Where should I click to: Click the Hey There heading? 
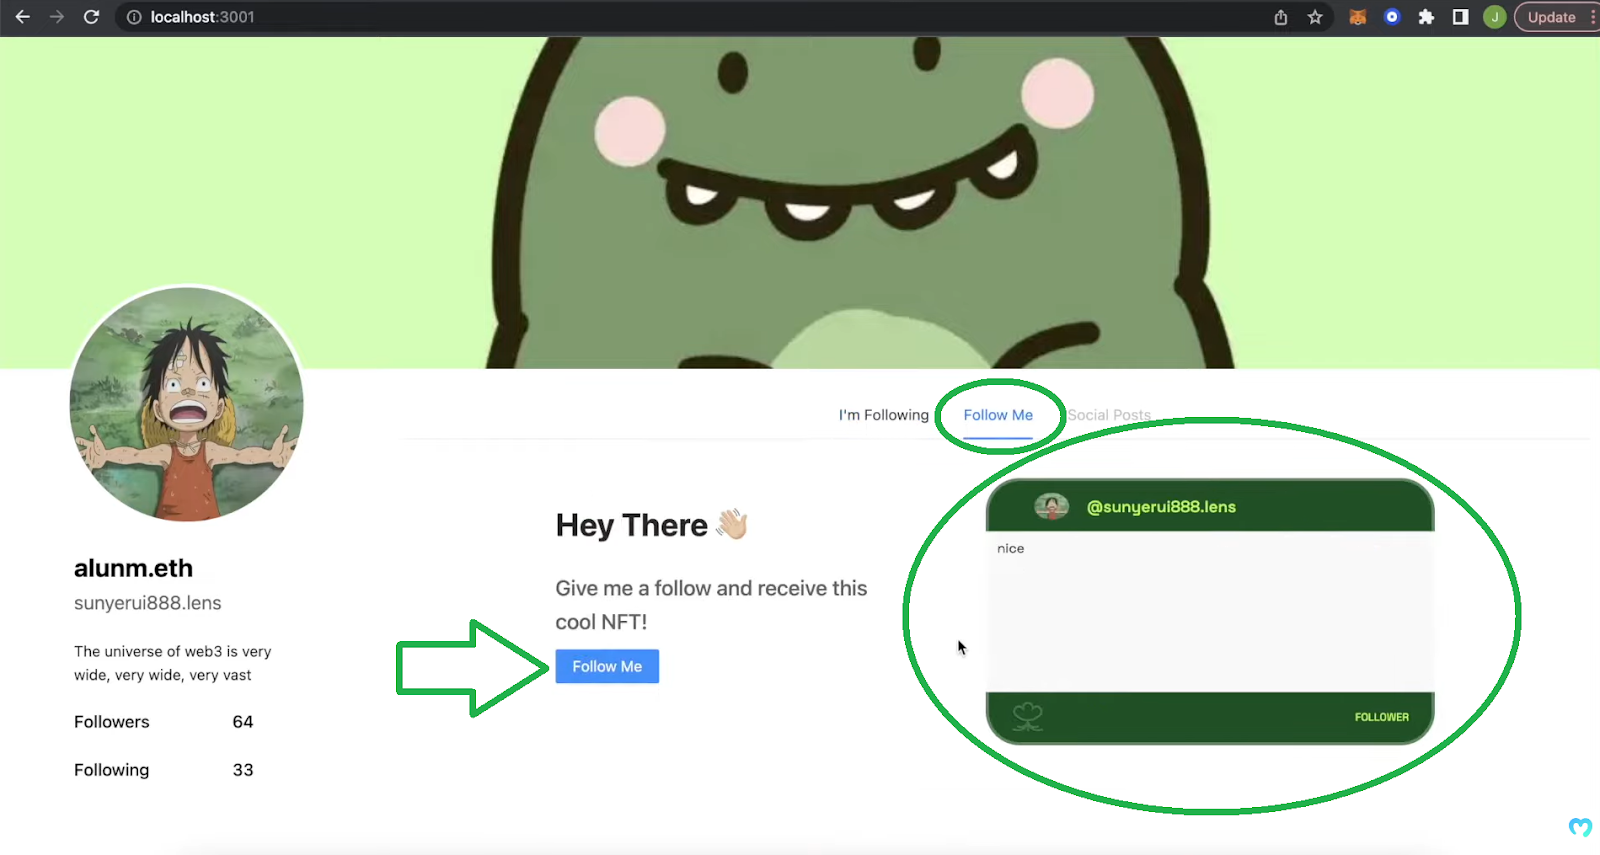[652, 525]
